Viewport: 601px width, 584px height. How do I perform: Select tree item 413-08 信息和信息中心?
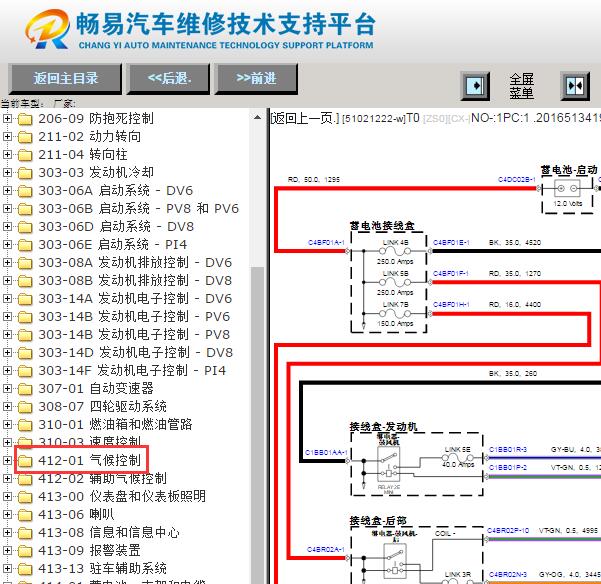point(109,533)
